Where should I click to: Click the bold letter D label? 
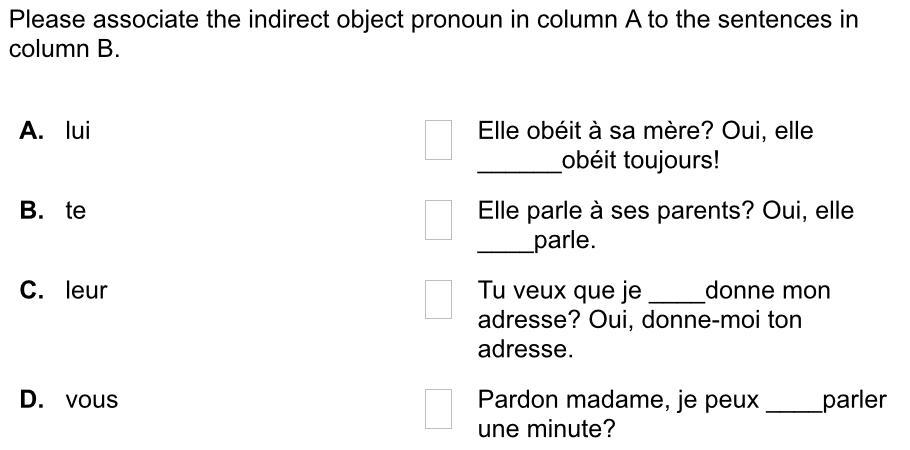(32, 400)
